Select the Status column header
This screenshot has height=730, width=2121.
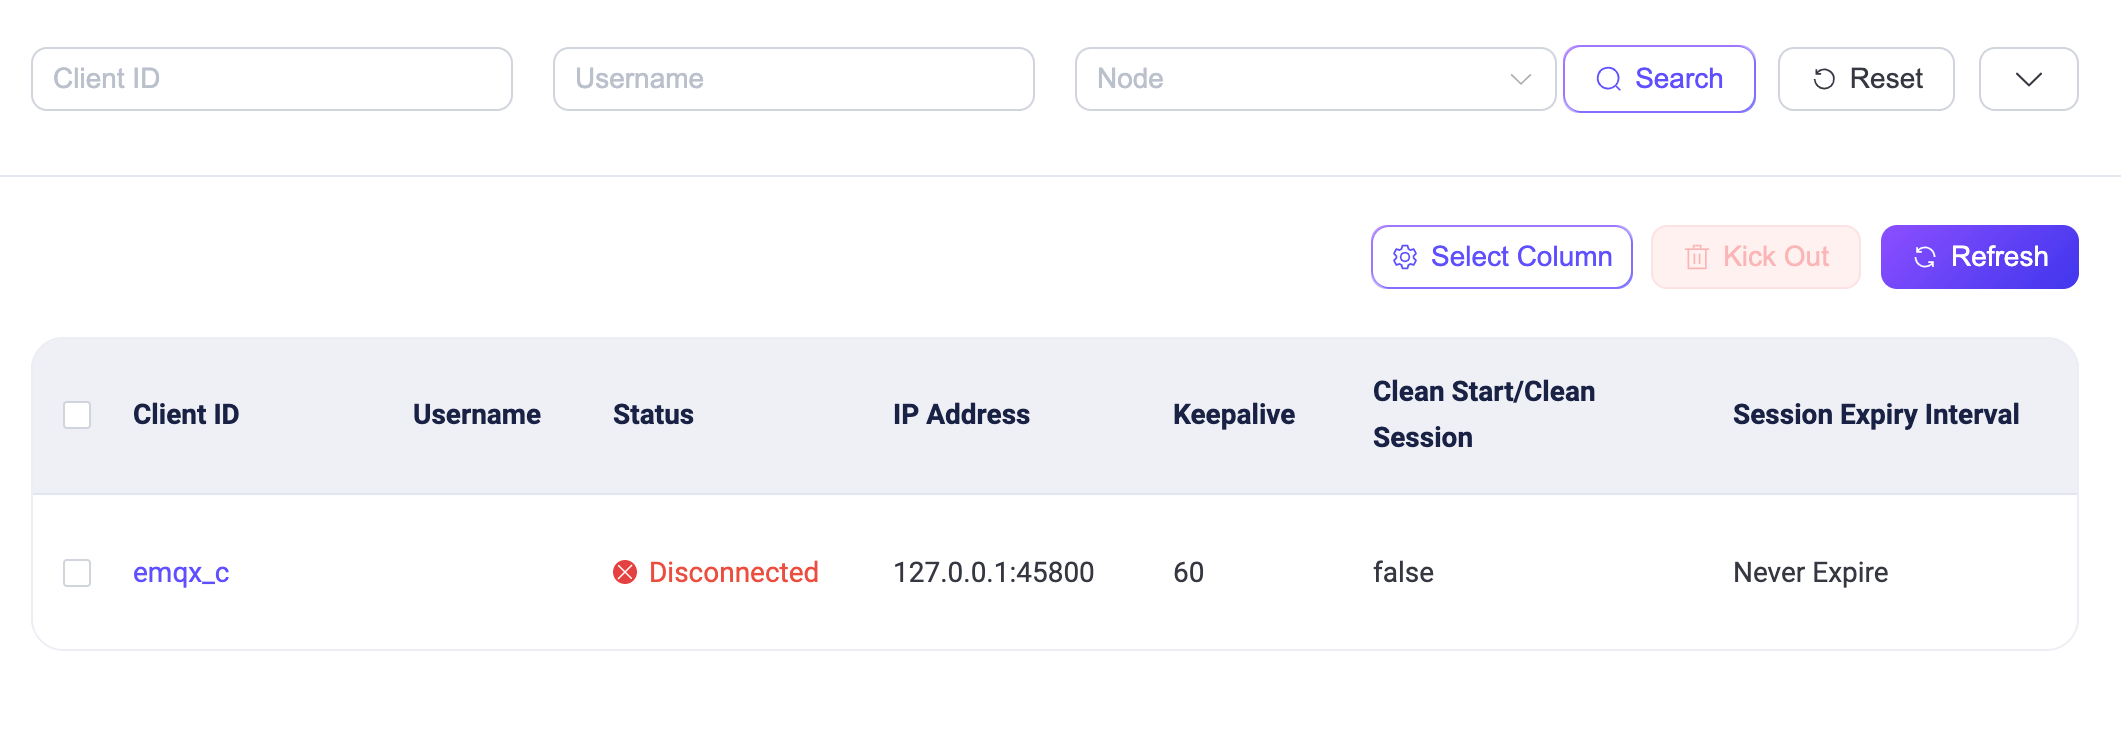652,413
